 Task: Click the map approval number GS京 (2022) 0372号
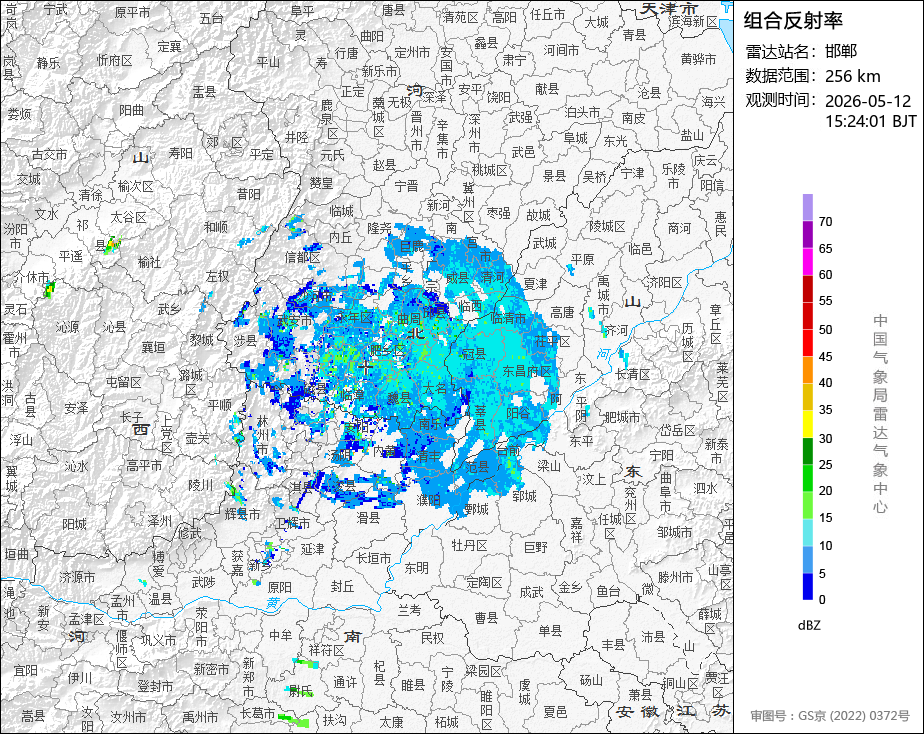[x=854, y=716]
